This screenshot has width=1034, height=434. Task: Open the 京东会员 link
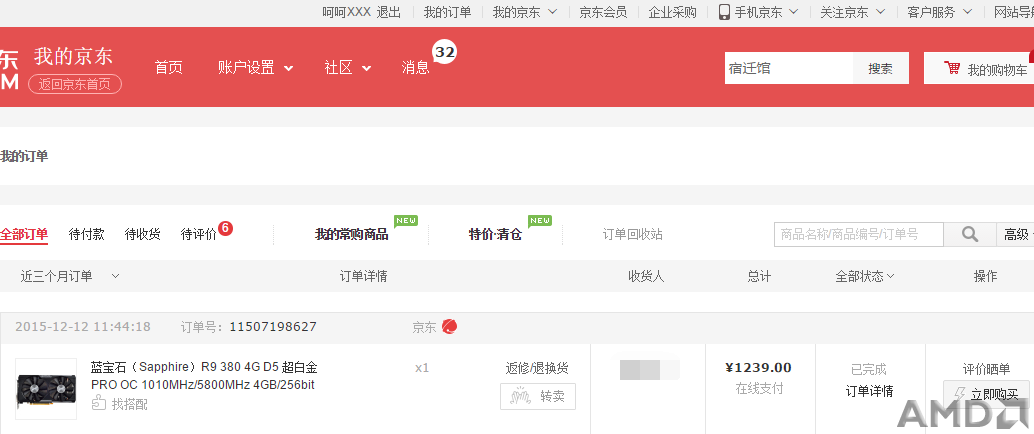point(603,12)
